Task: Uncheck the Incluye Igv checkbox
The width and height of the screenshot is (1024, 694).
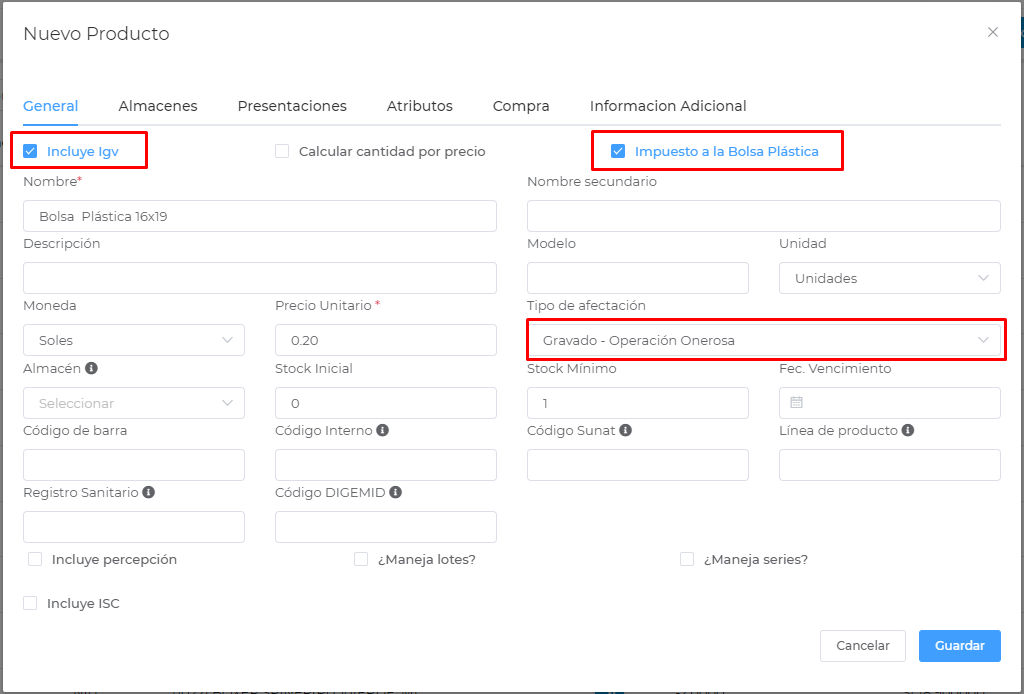Action: click(30, 151)
